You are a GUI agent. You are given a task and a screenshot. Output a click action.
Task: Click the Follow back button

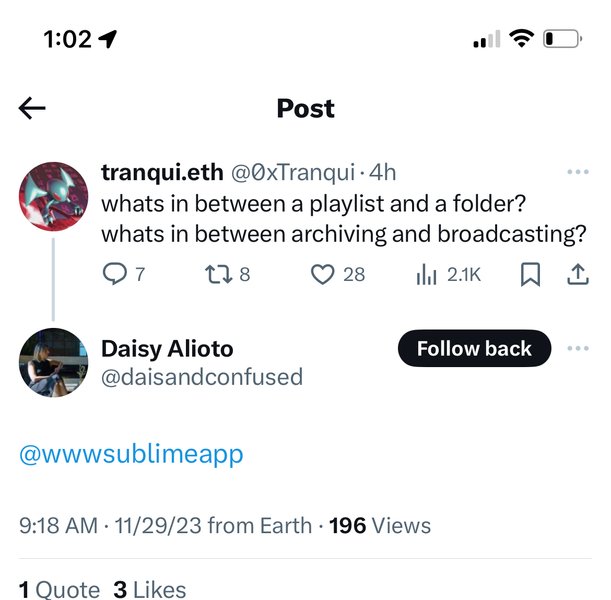(474, 348)
